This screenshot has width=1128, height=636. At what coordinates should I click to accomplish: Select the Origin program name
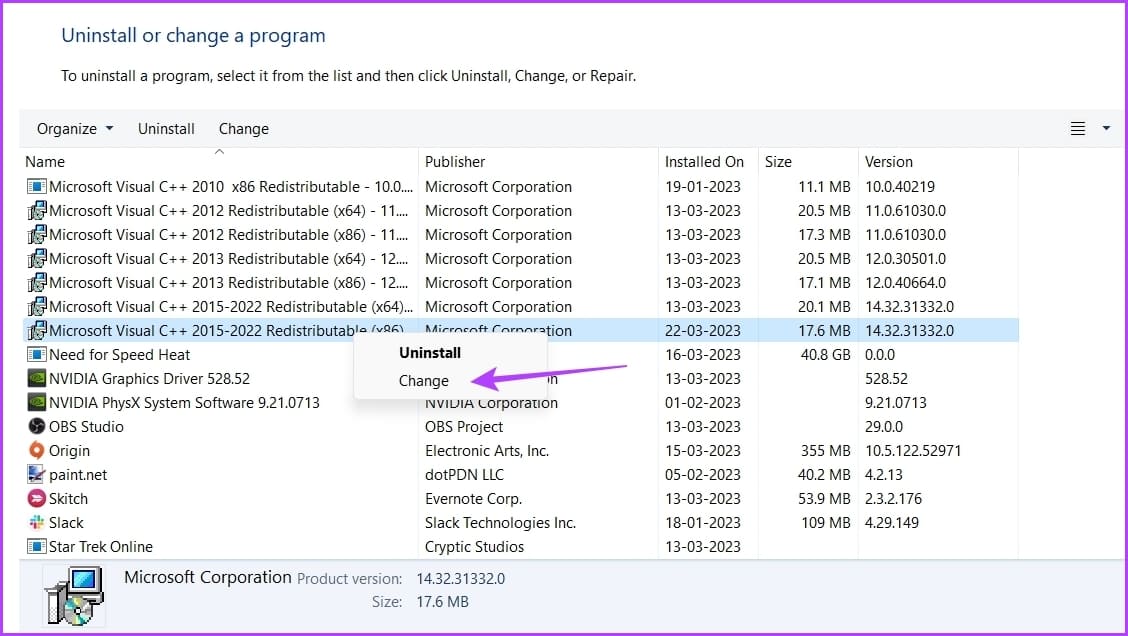(69, 450)
